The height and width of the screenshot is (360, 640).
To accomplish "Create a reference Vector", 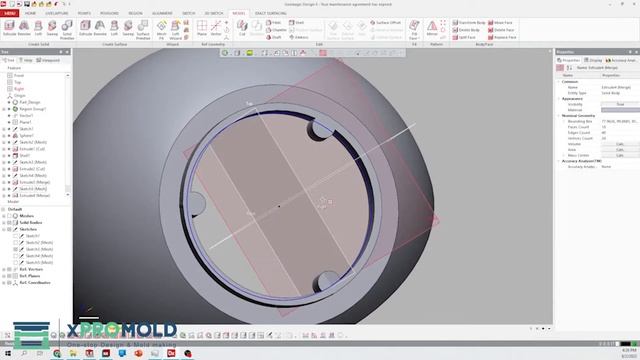I will (216, 29).
